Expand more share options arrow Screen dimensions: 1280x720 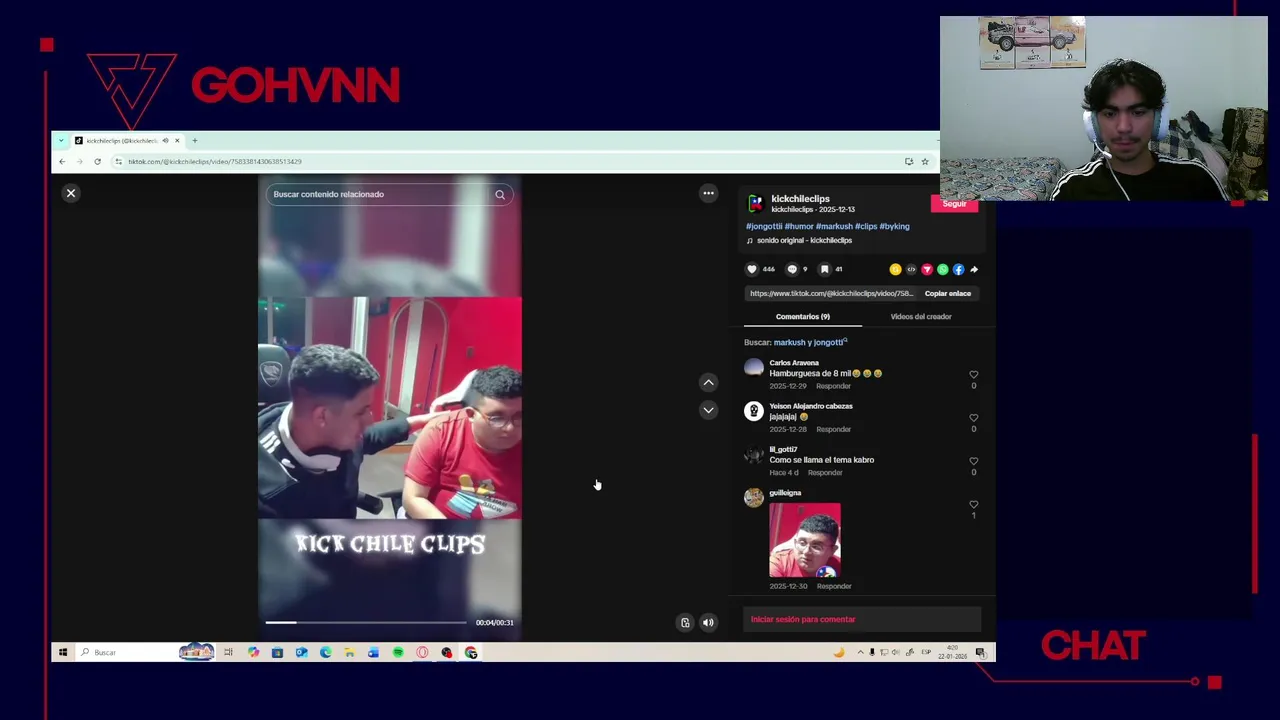pos(974,269)
